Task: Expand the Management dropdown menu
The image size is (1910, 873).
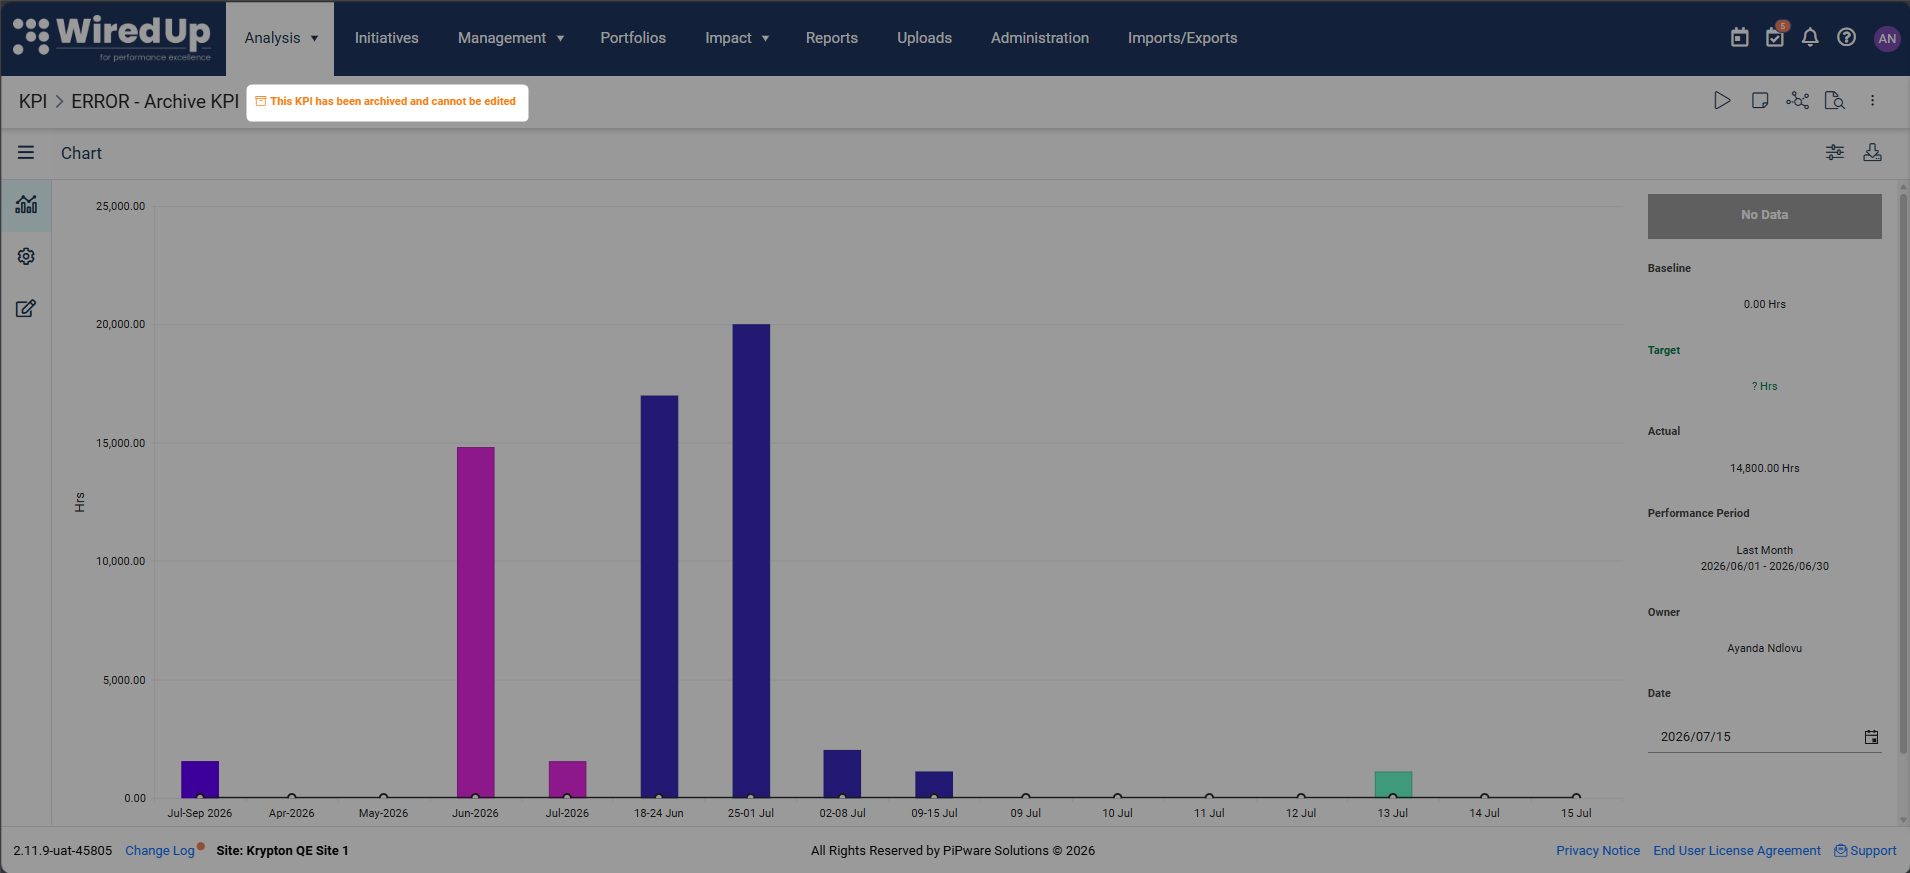Action: 511,38
